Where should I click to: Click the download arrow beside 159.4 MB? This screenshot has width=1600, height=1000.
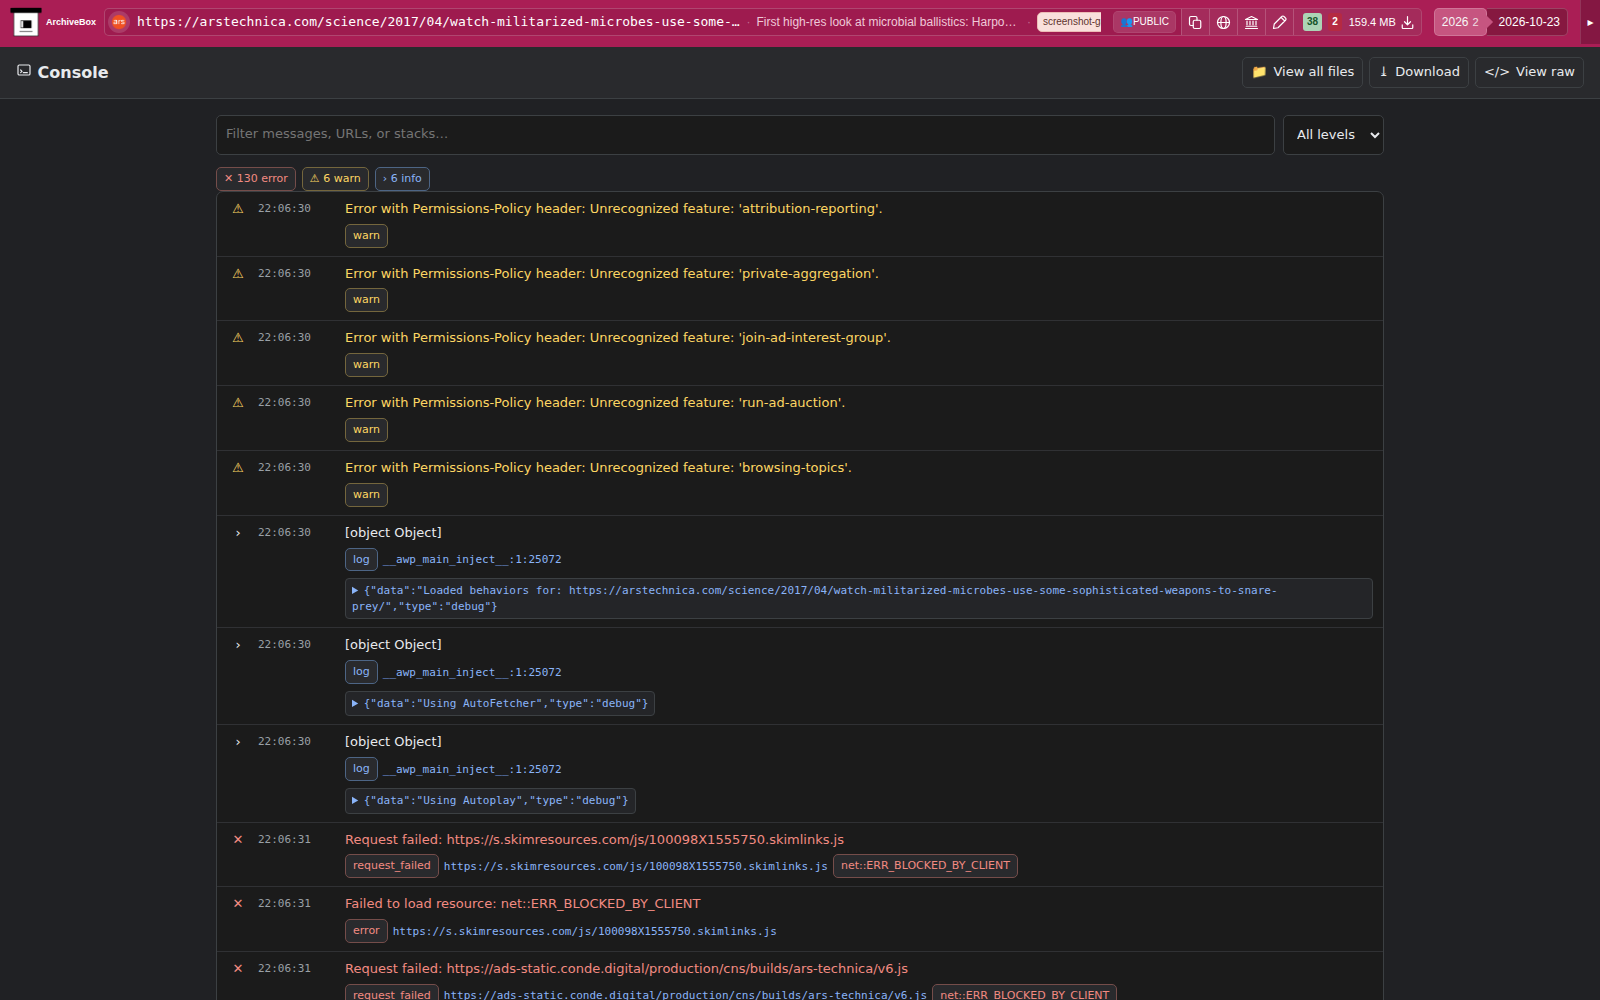point(1408,22)
